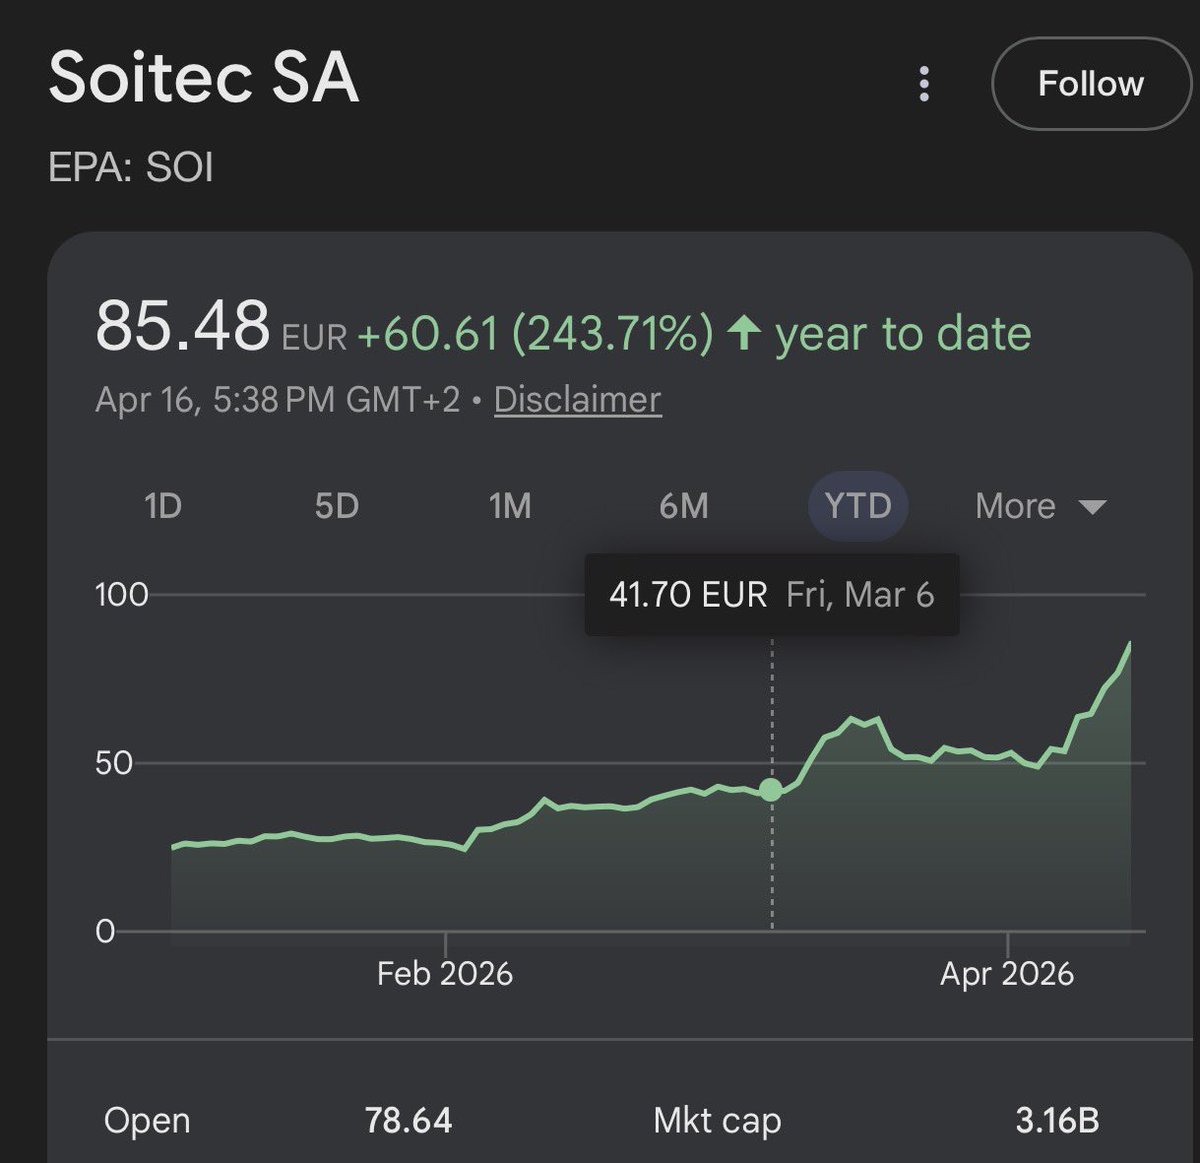This screenshot has width=1200, height=1163.
Task: Click the Mkt cap value 3.16B
Action: coord(1057,1120)
